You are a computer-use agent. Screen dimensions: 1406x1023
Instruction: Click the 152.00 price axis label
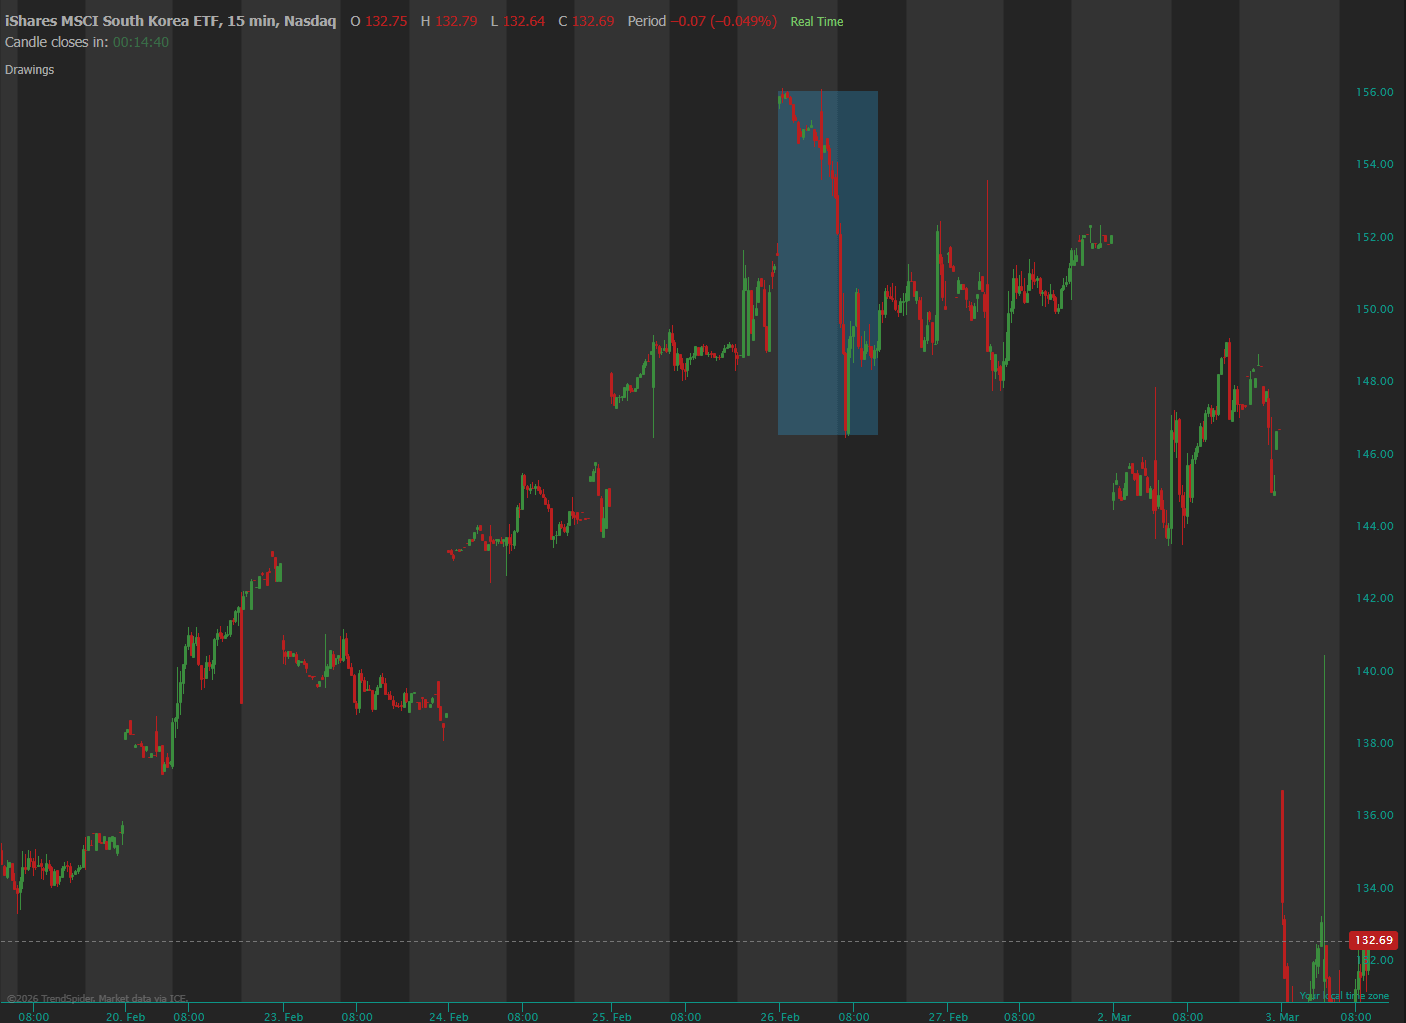1374,237
